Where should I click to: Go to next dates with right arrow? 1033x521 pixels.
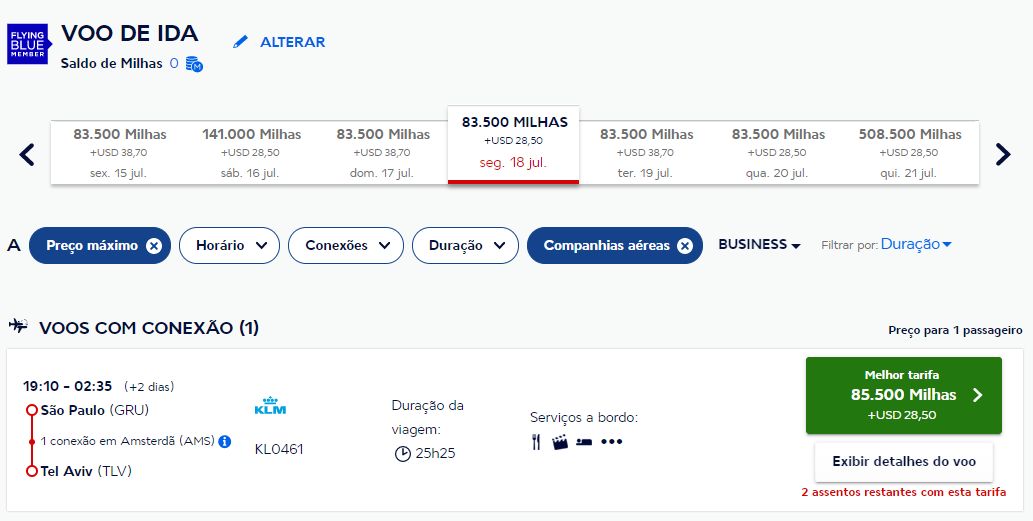(1003, 154)
